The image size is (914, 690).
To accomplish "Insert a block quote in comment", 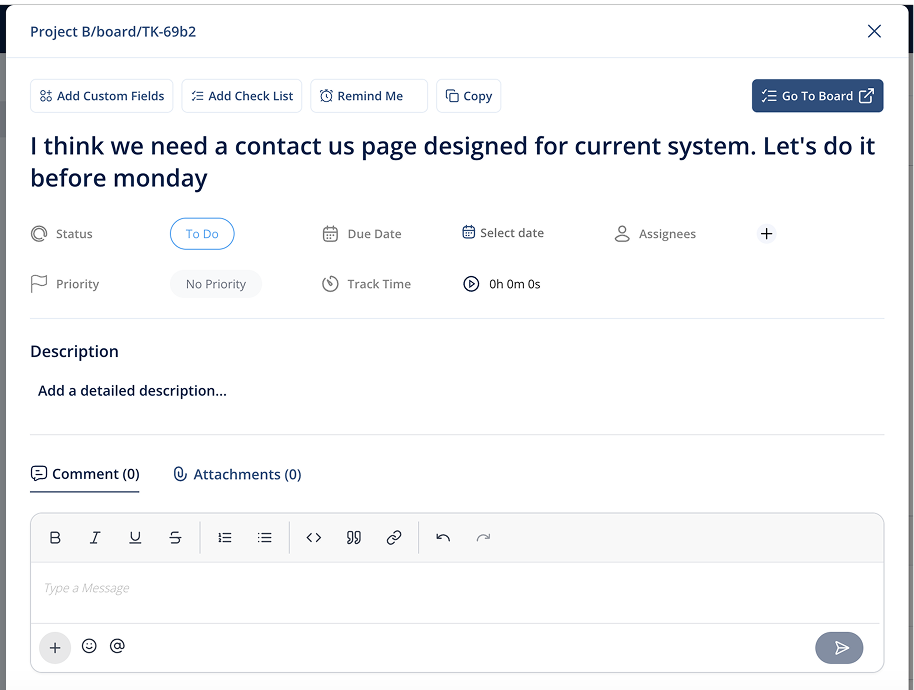I will pyautogui.click(x=354, y=537).
